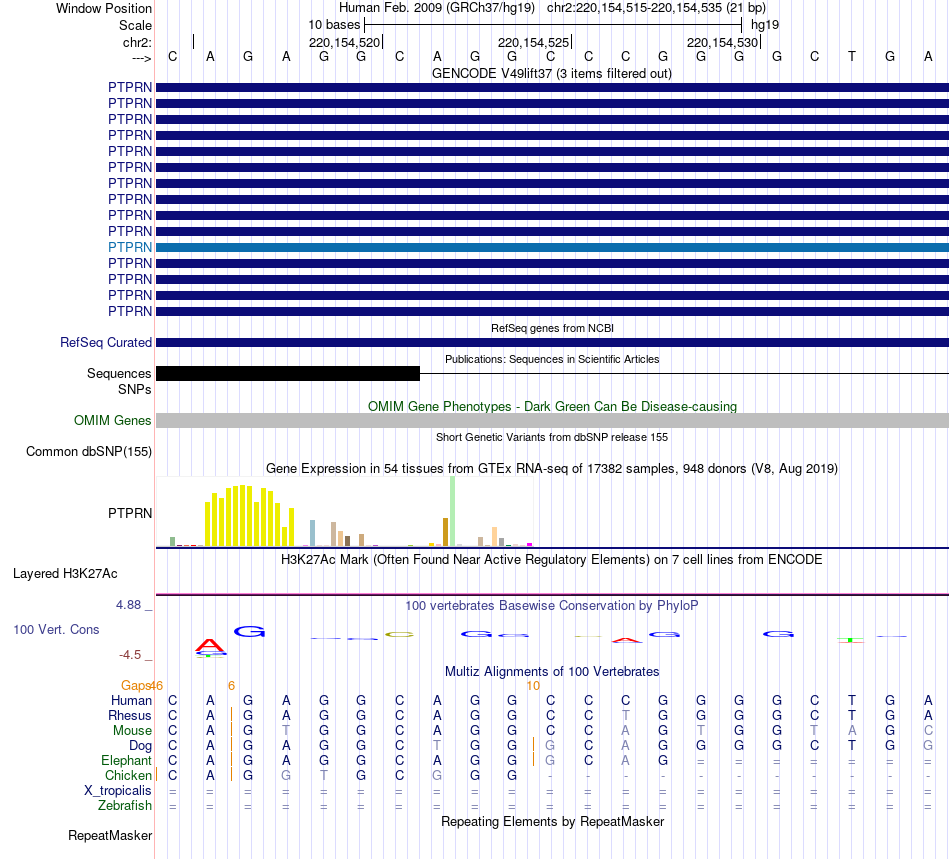Screen dimensions: 950x859
Task: Select the X_tropicalis alignment row label
Action: click(x=118, y=791)
